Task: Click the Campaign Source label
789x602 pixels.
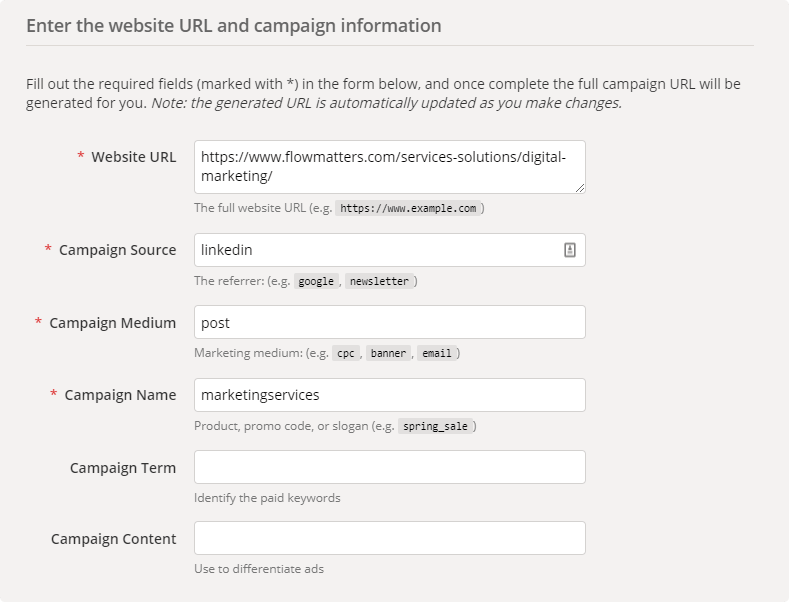Action: [x=117, y=250]
